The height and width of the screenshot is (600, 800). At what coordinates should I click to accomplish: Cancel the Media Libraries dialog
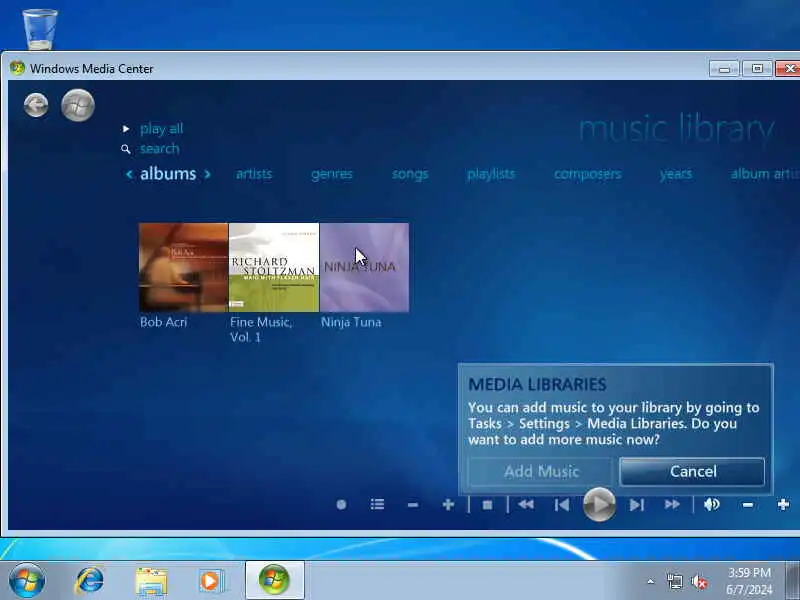point(692,471)
